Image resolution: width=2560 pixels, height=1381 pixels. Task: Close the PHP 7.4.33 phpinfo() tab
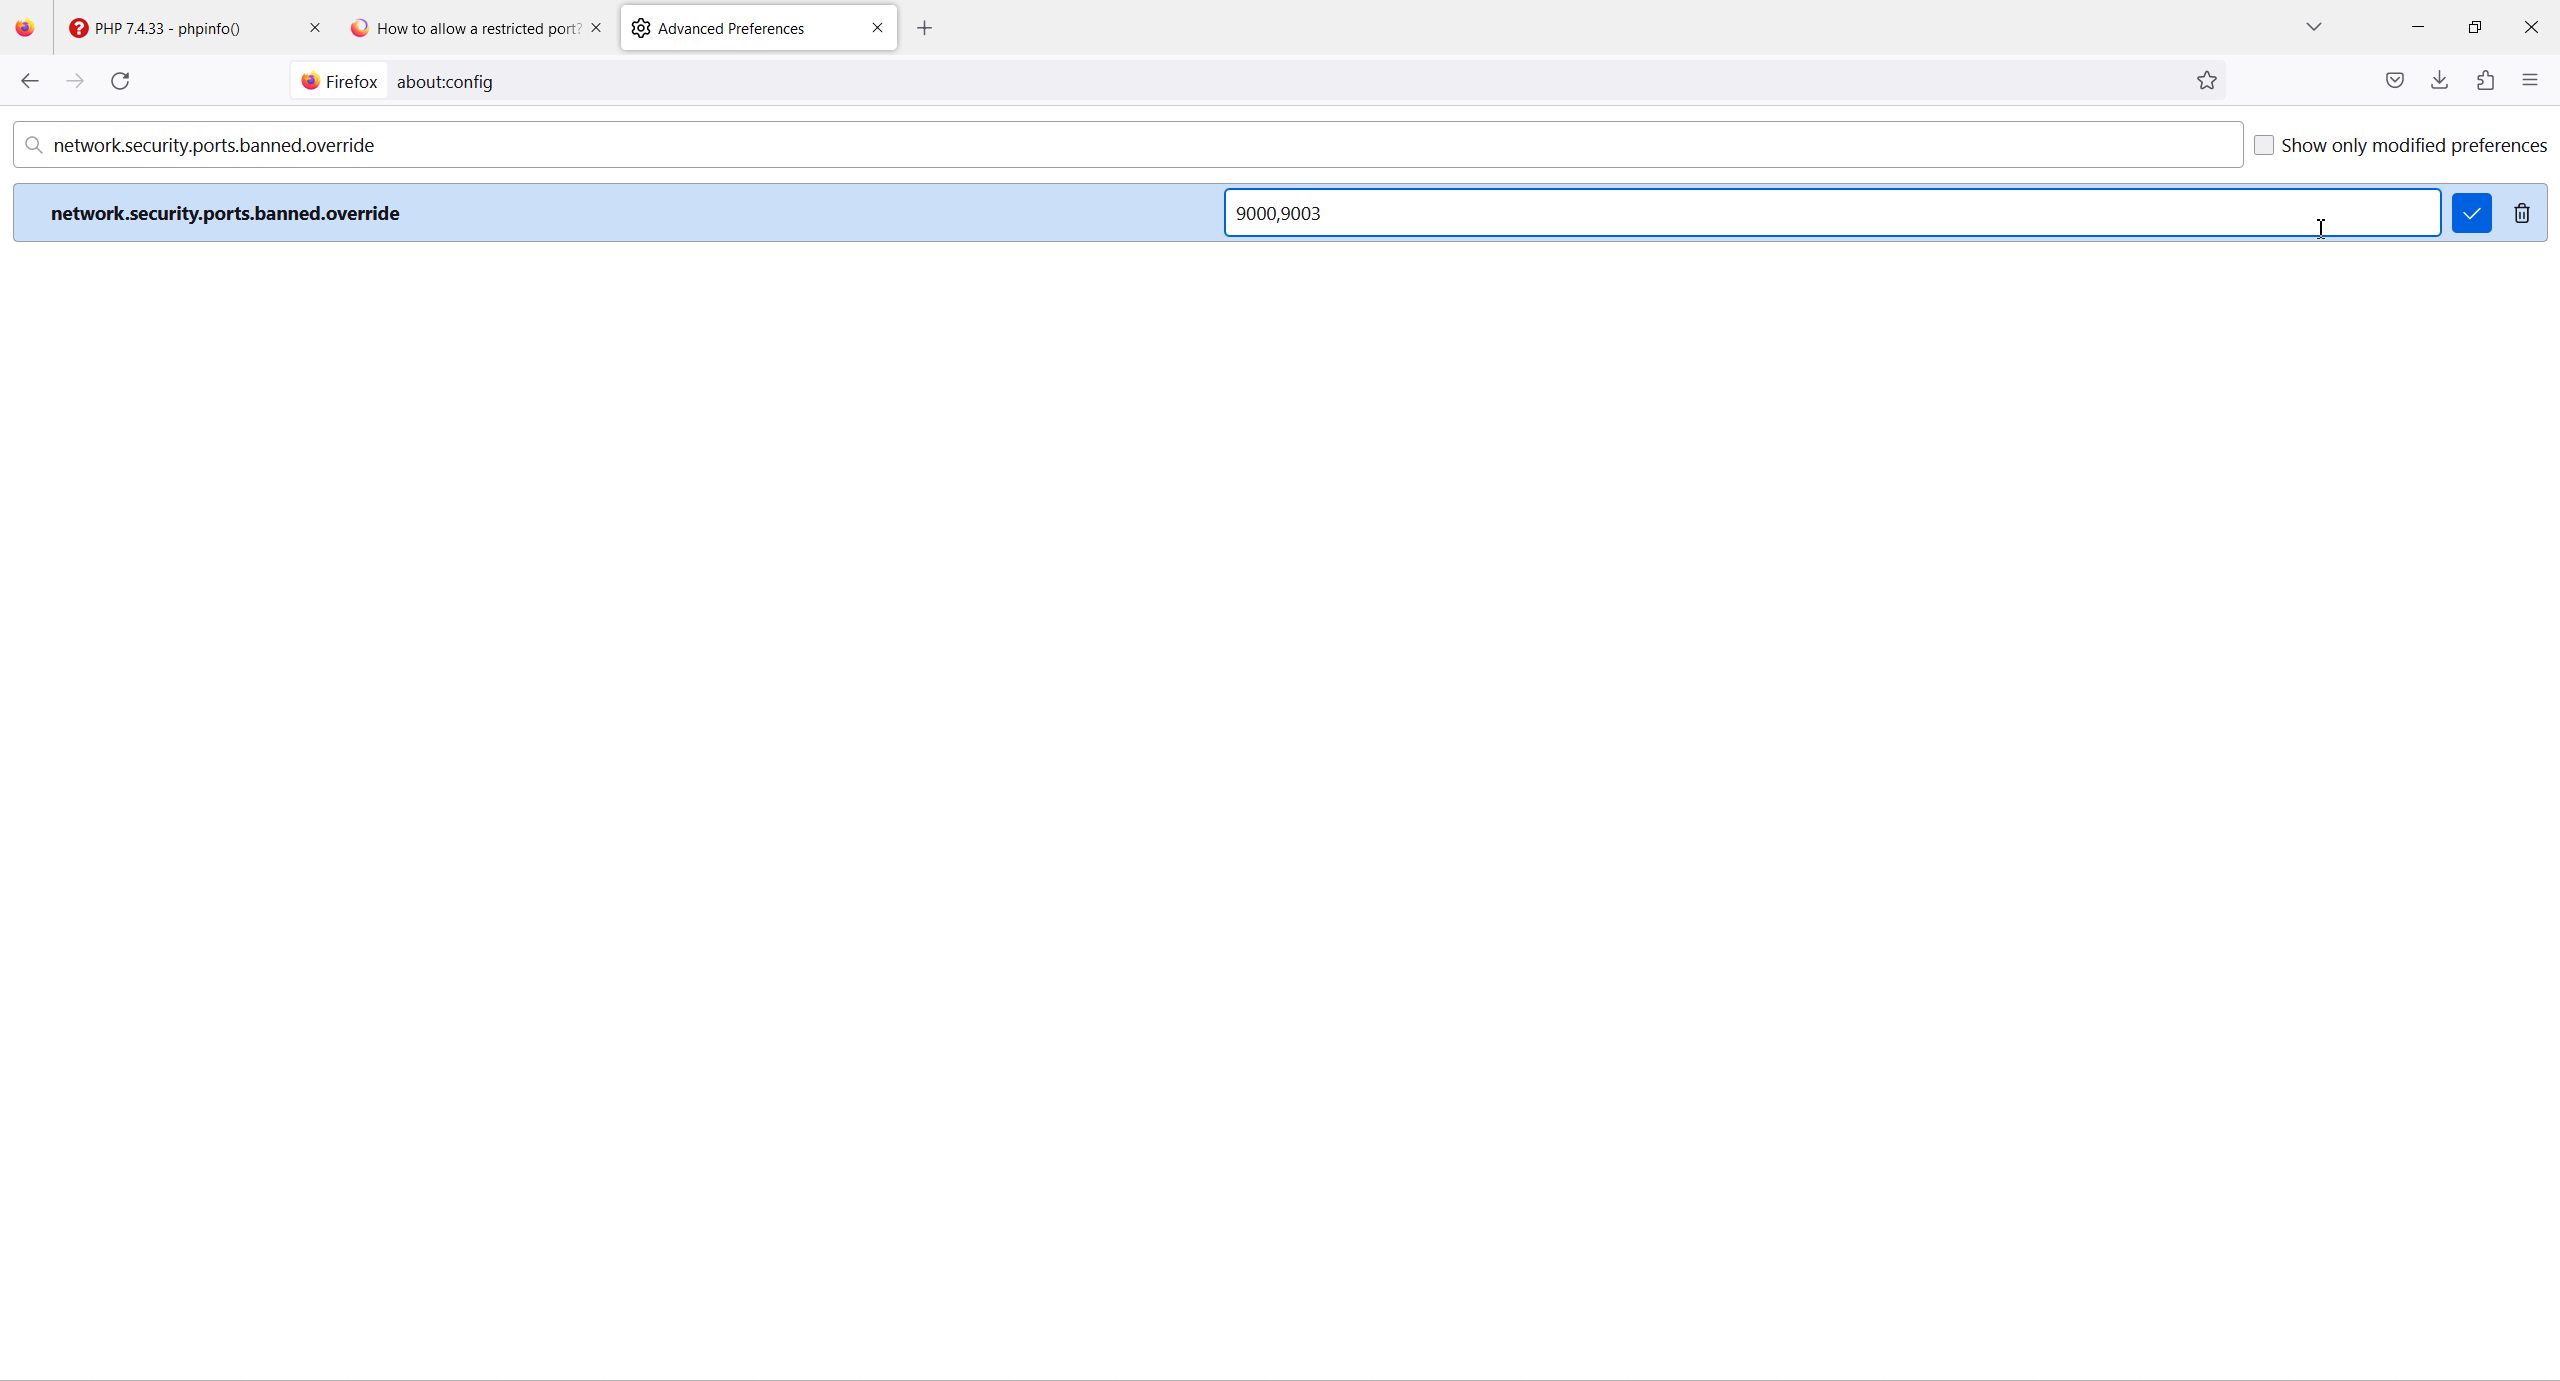(315, 28)
